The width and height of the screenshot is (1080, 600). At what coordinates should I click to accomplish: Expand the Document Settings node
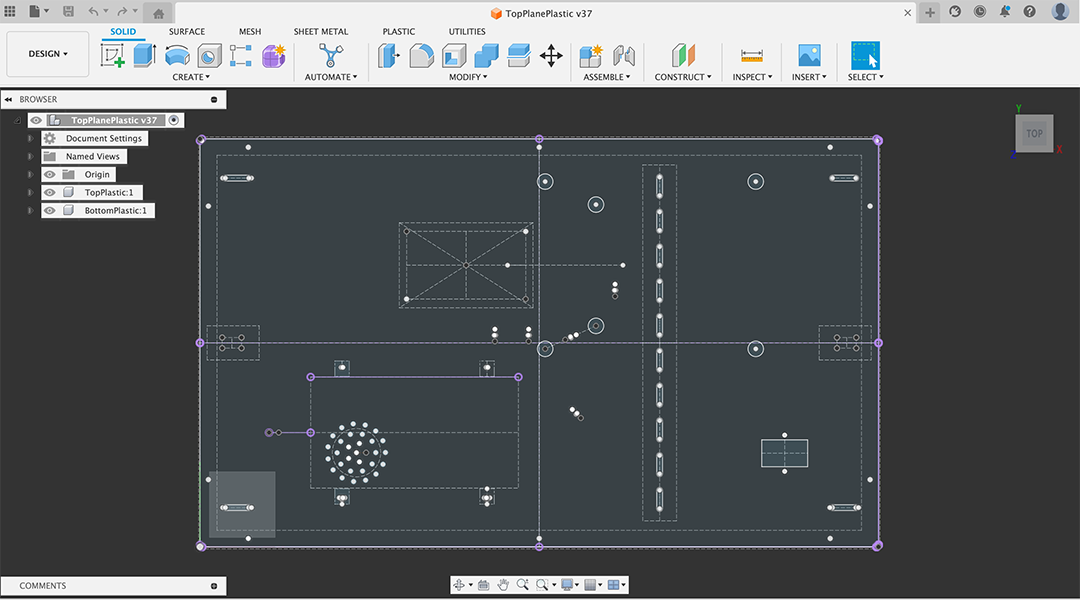click(x=31, y=139)
